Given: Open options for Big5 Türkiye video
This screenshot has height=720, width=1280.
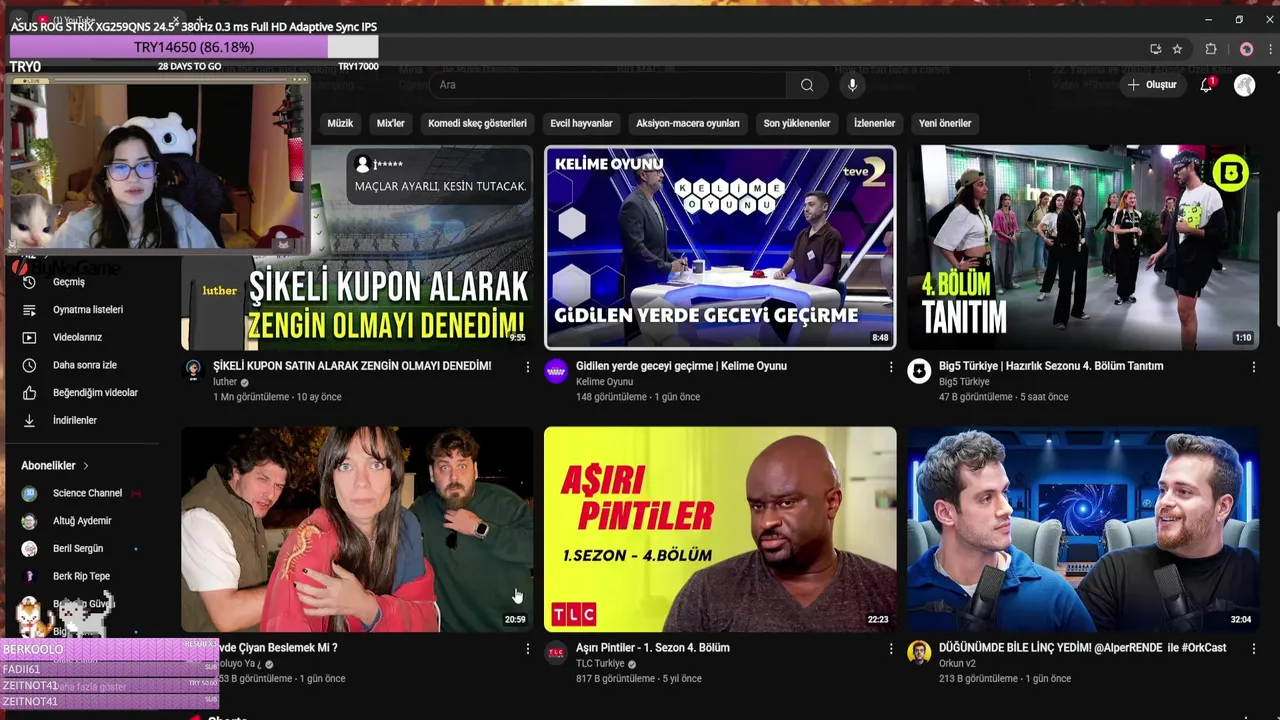Looking at the screenshot, I should [1254, 367].
